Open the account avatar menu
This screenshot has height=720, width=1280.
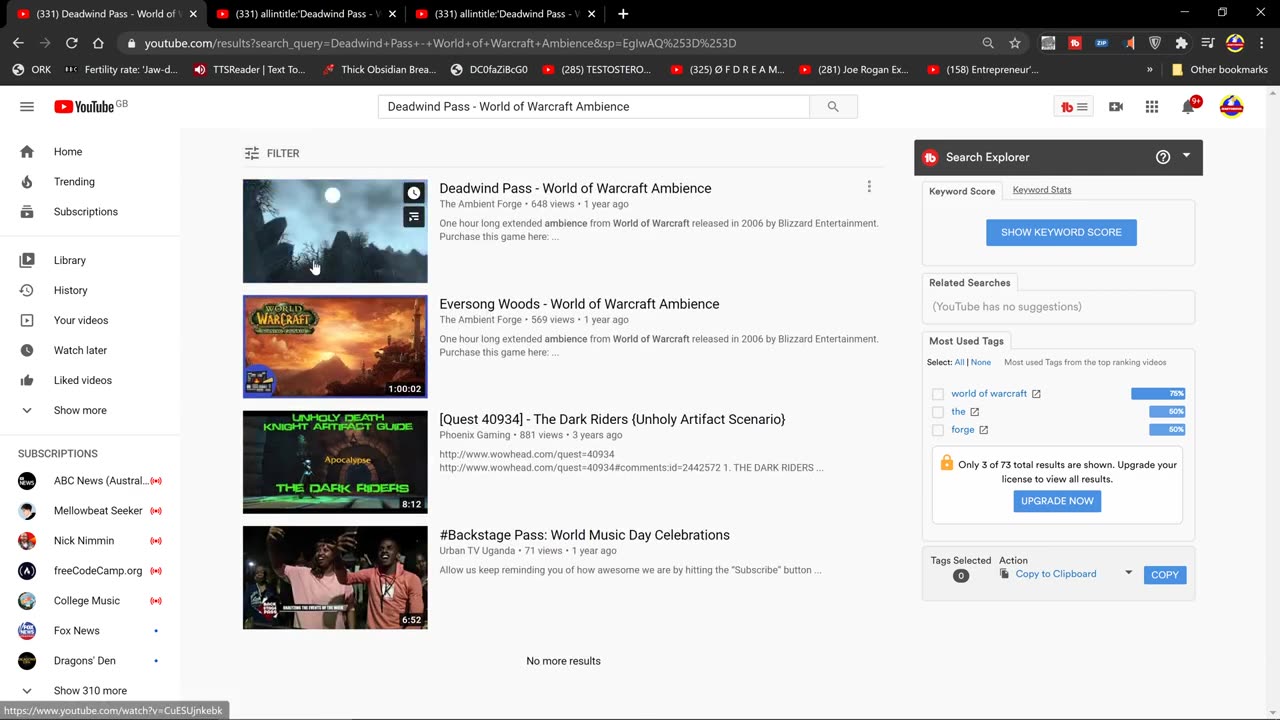pos(1232,107)
